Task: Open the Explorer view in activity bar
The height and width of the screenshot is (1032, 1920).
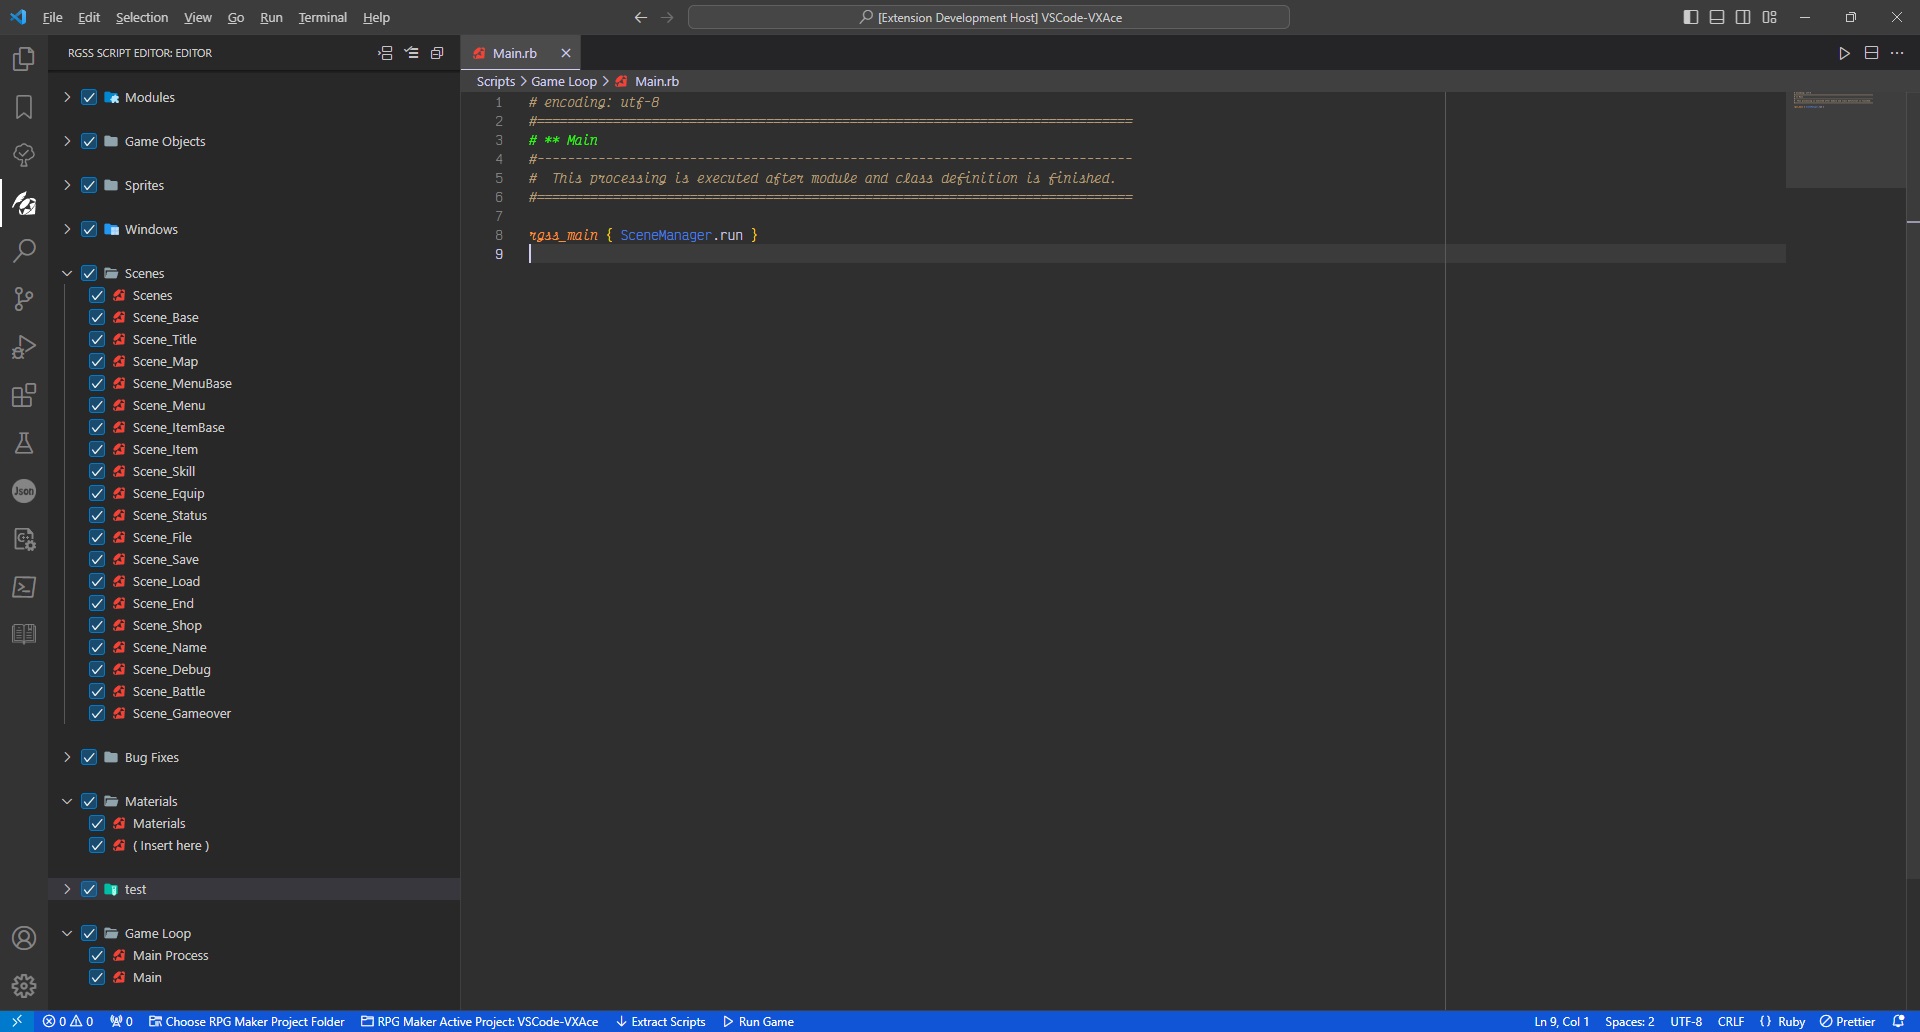Action: (x=24, y=59)
